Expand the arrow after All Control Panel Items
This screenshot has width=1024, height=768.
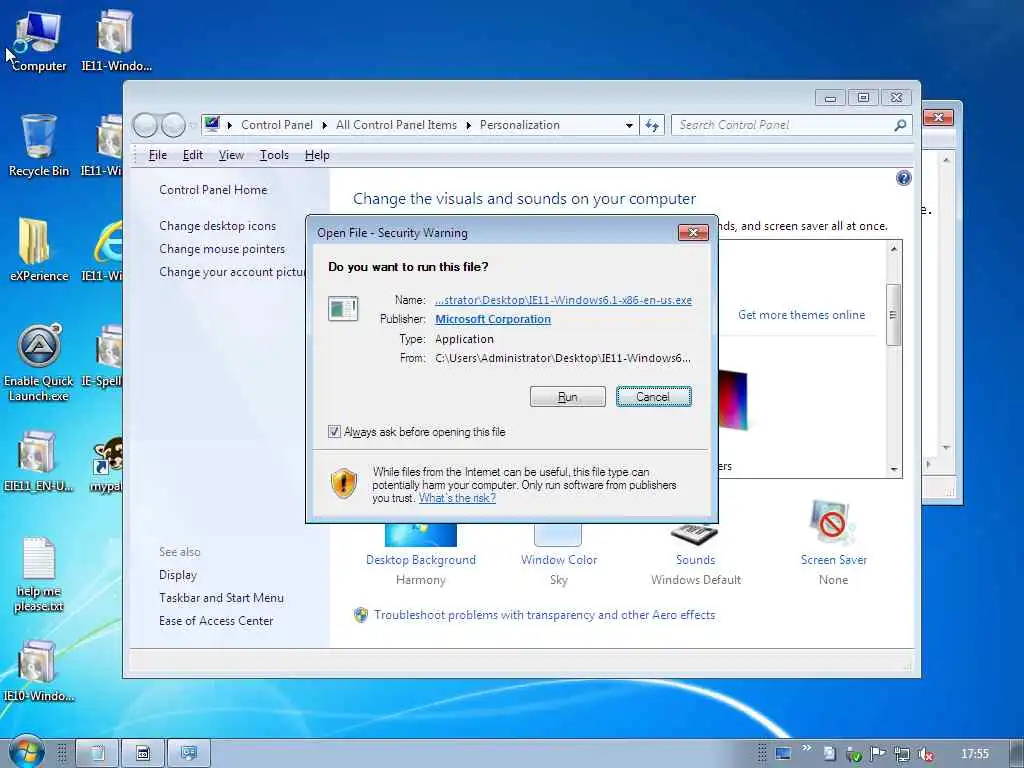pos(468,125)
